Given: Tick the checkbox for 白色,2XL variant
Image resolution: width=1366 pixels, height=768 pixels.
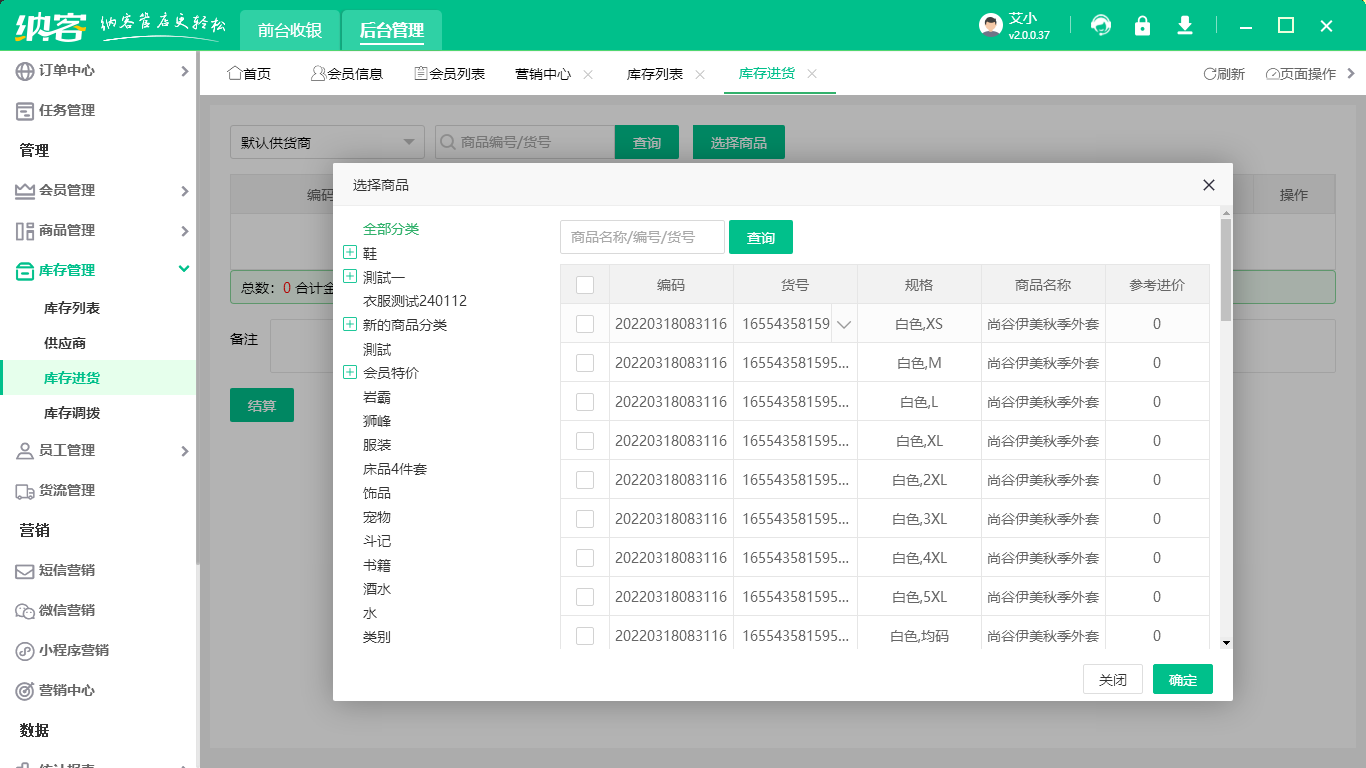Looking at the screenshot, I should click(585, 480).
